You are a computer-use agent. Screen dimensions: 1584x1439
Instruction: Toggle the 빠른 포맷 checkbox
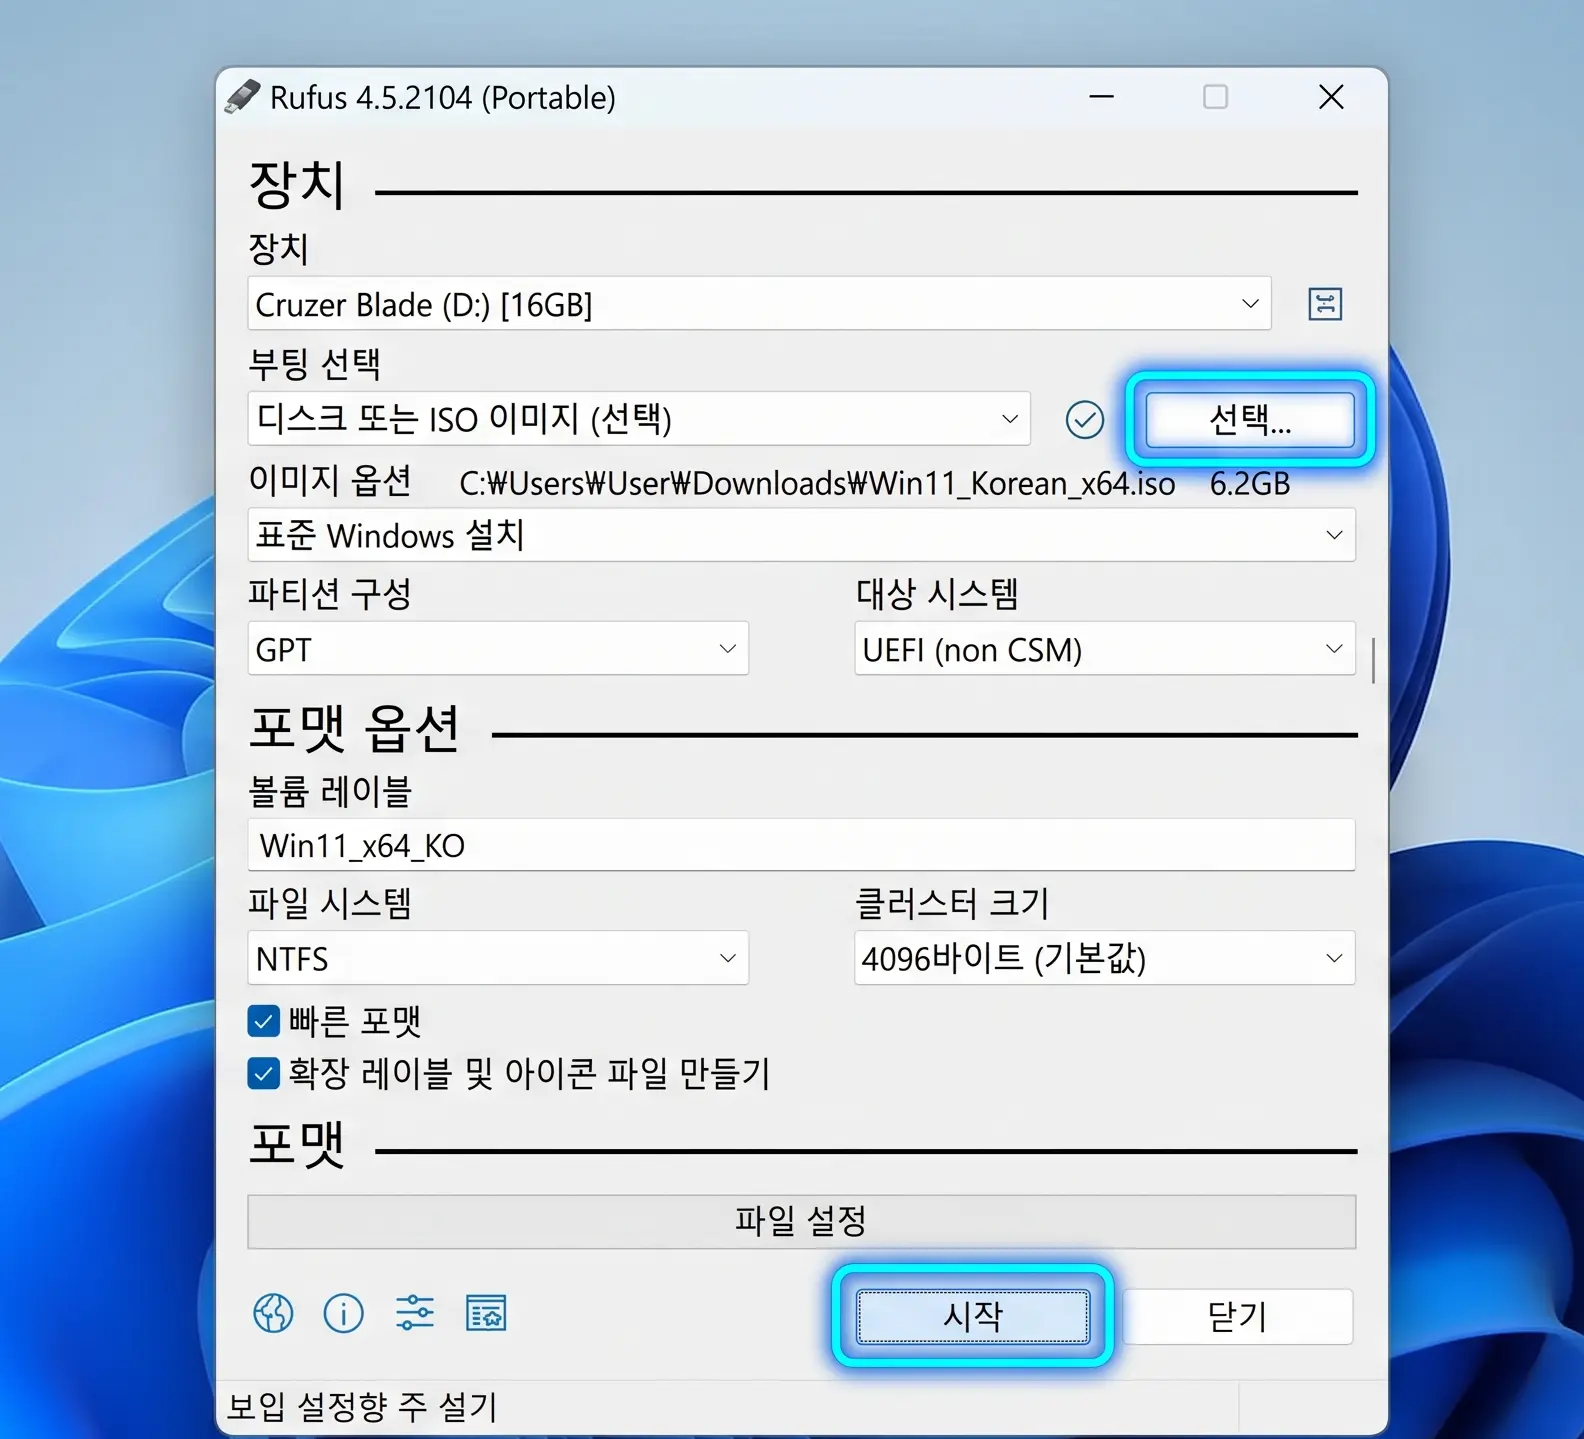tap(263, 1021)
